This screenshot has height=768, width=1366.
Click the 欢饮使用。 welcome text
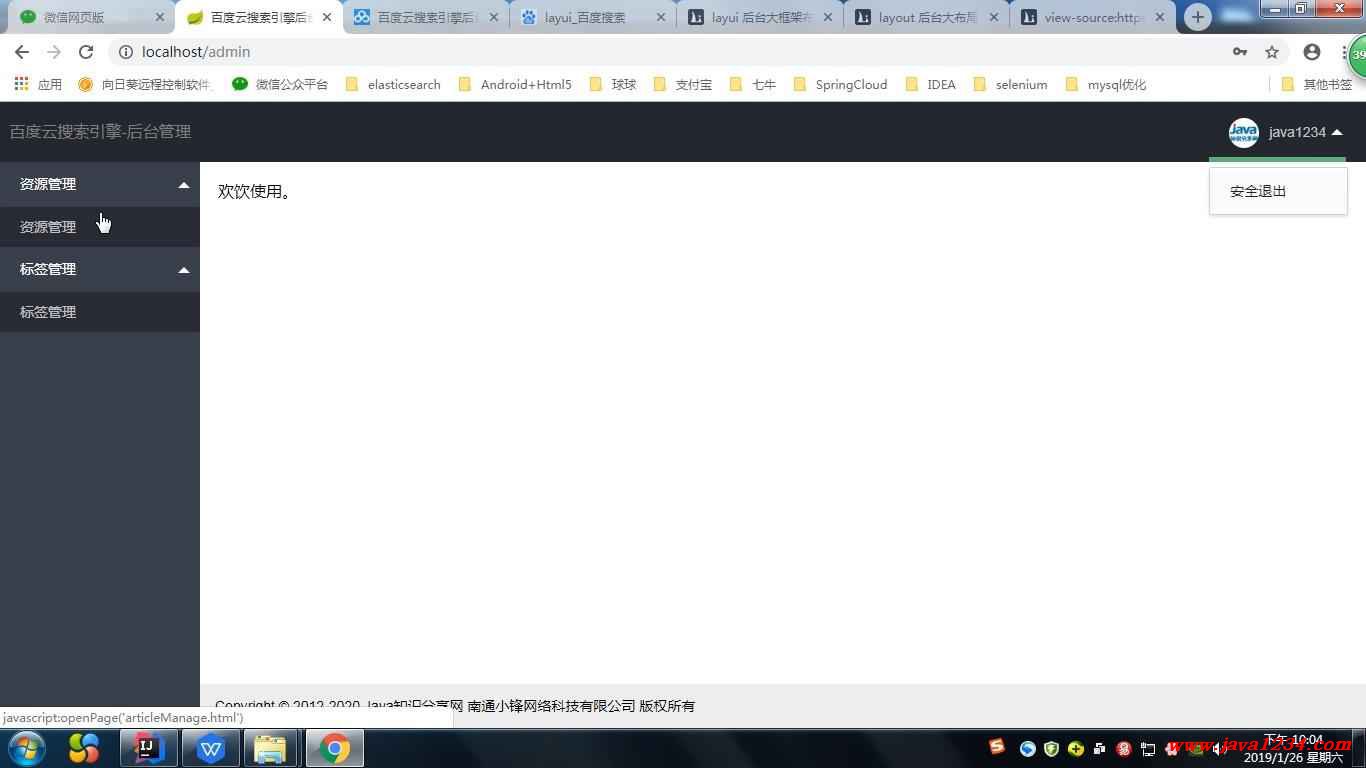point(255,191)
